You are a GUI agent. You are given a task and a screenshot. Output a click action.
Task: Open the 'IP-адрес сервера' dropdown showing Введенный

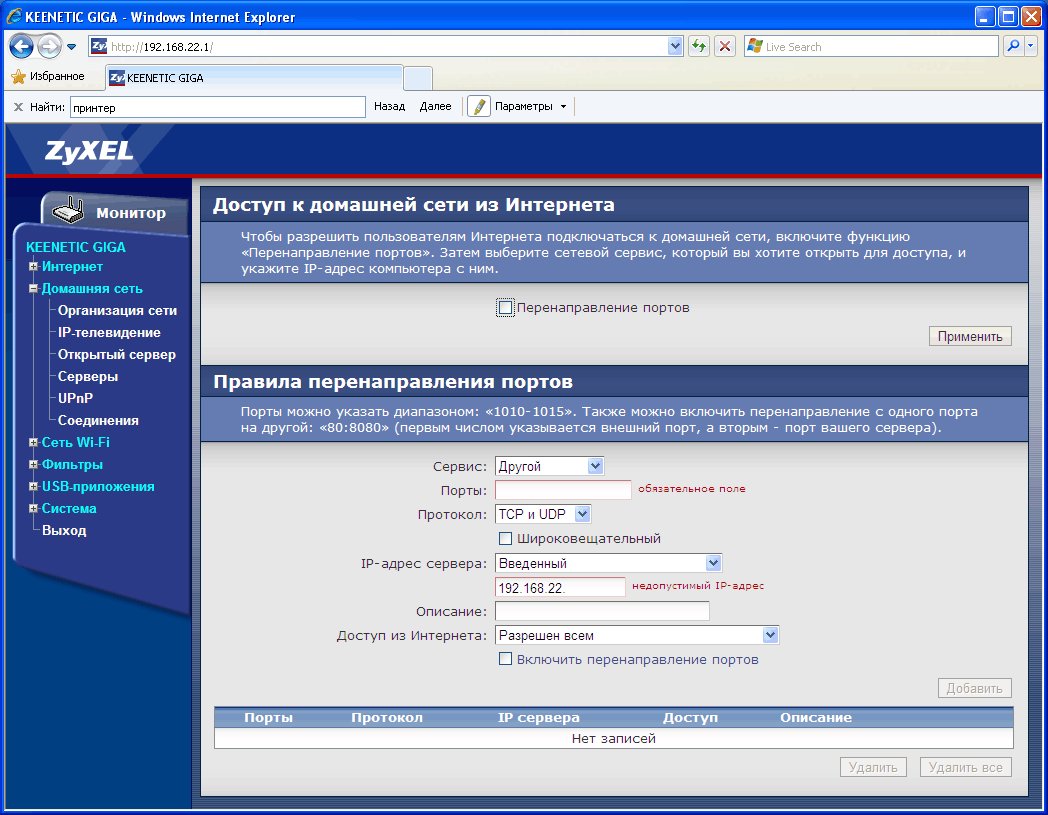tap(609, 563)
